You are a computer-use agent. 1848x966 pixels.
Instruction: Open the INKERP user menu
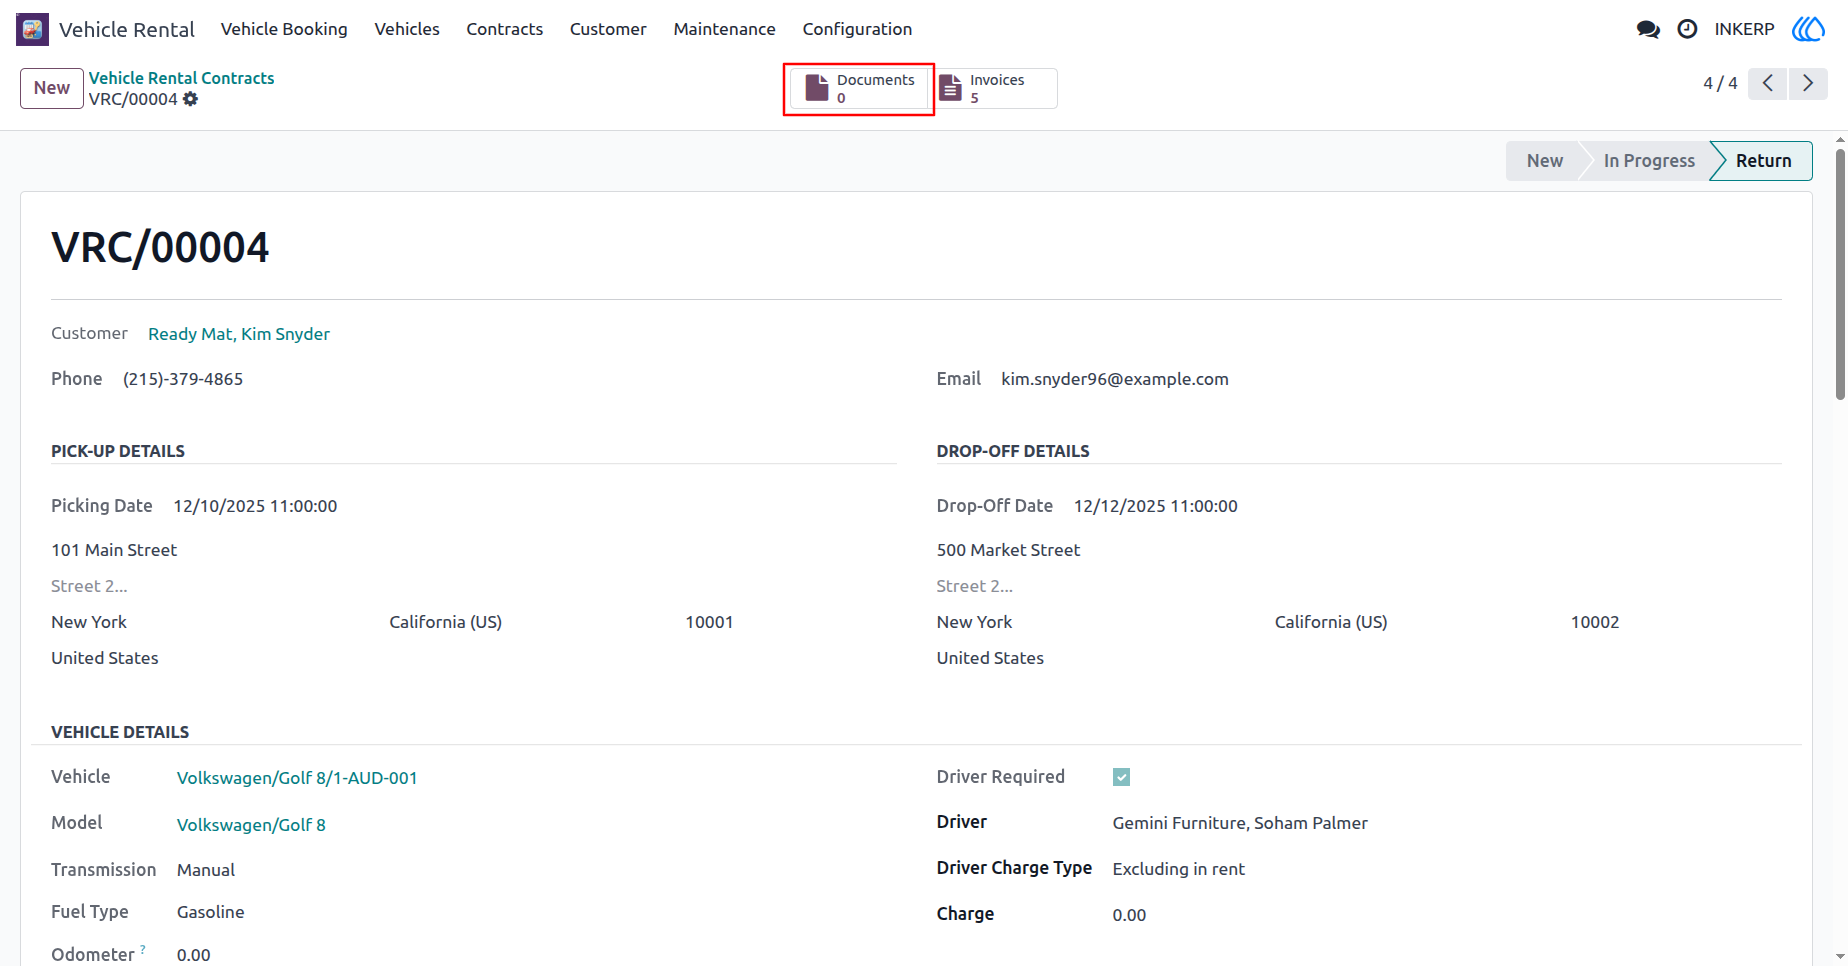(1744, 29)
